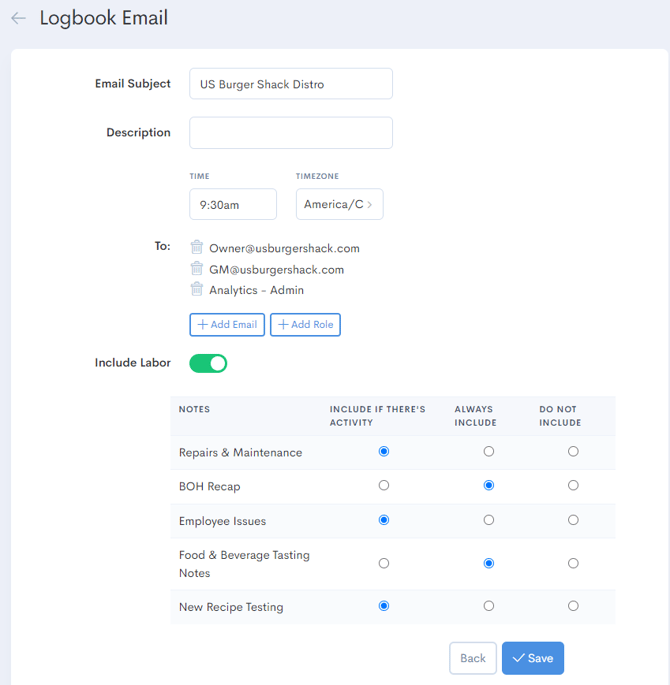Click the back arrow beside Logbook Email
670x685 pixels.
click(18, 18)
